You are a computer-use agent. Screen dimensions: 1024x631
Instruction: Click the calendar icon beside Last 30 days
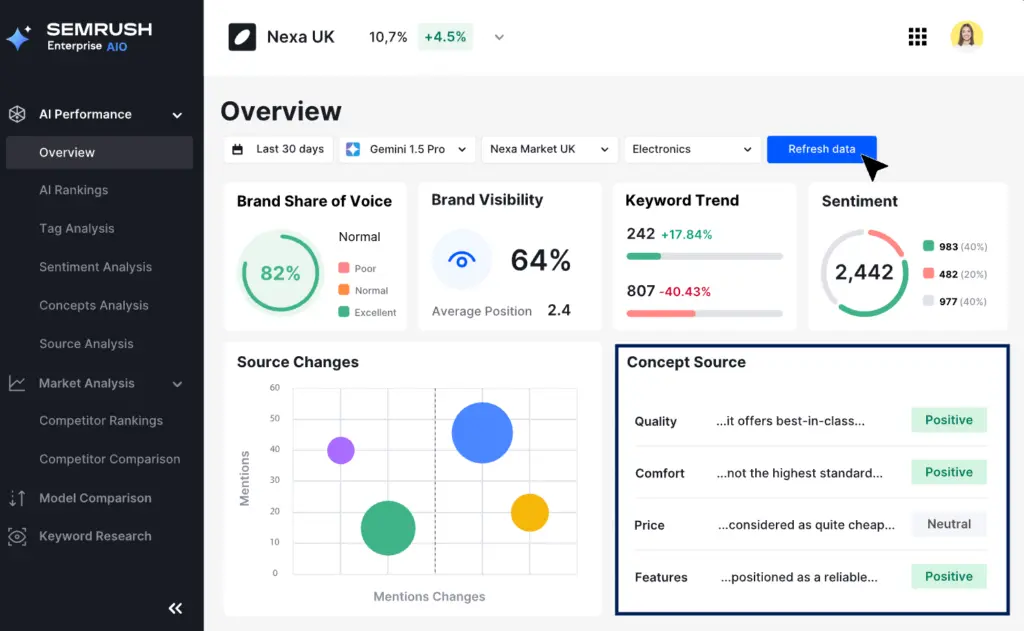(240, 148)
